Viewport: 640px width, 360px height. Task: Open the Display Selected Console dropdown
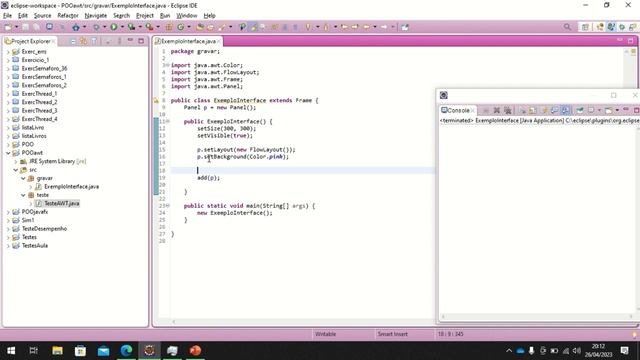599,110
